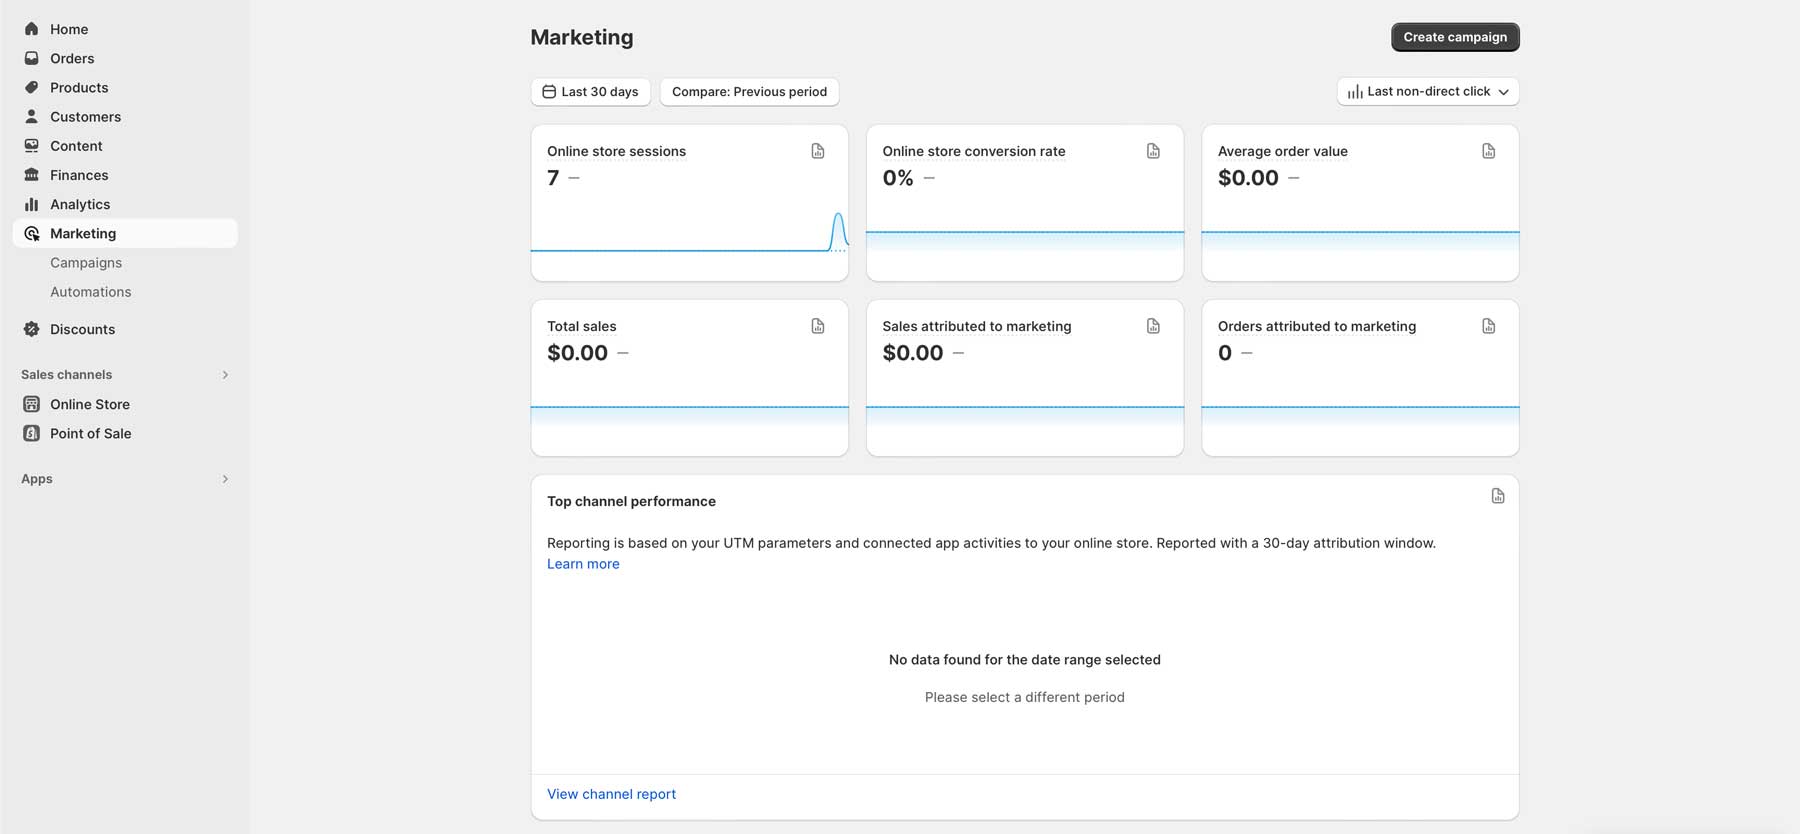The width and height of the screenshot is (1800, 834).
Task: Open the Last non-direct click attribution dropdown
Action: [x=1427, y=92]
